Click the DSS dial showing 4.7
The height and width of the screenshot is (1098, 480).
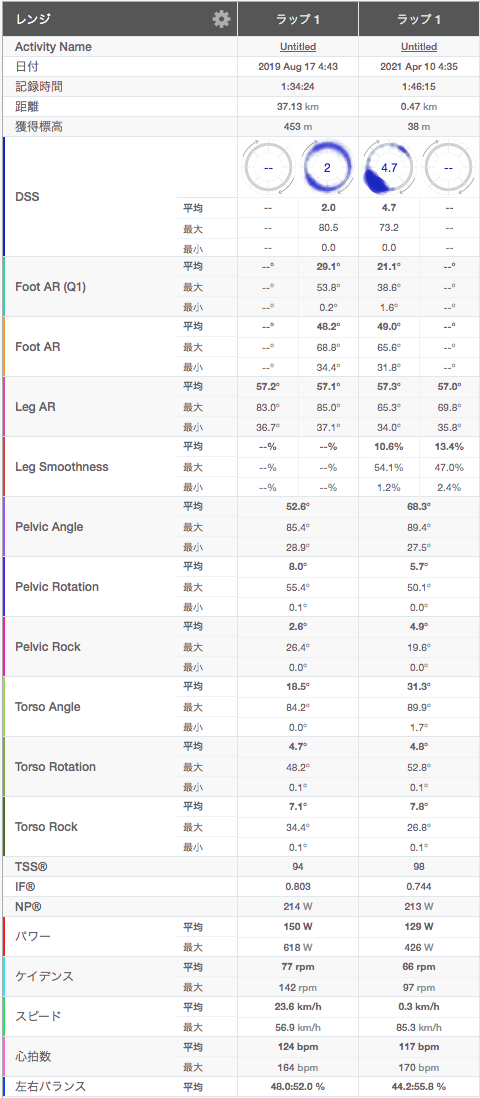(388, 169)
